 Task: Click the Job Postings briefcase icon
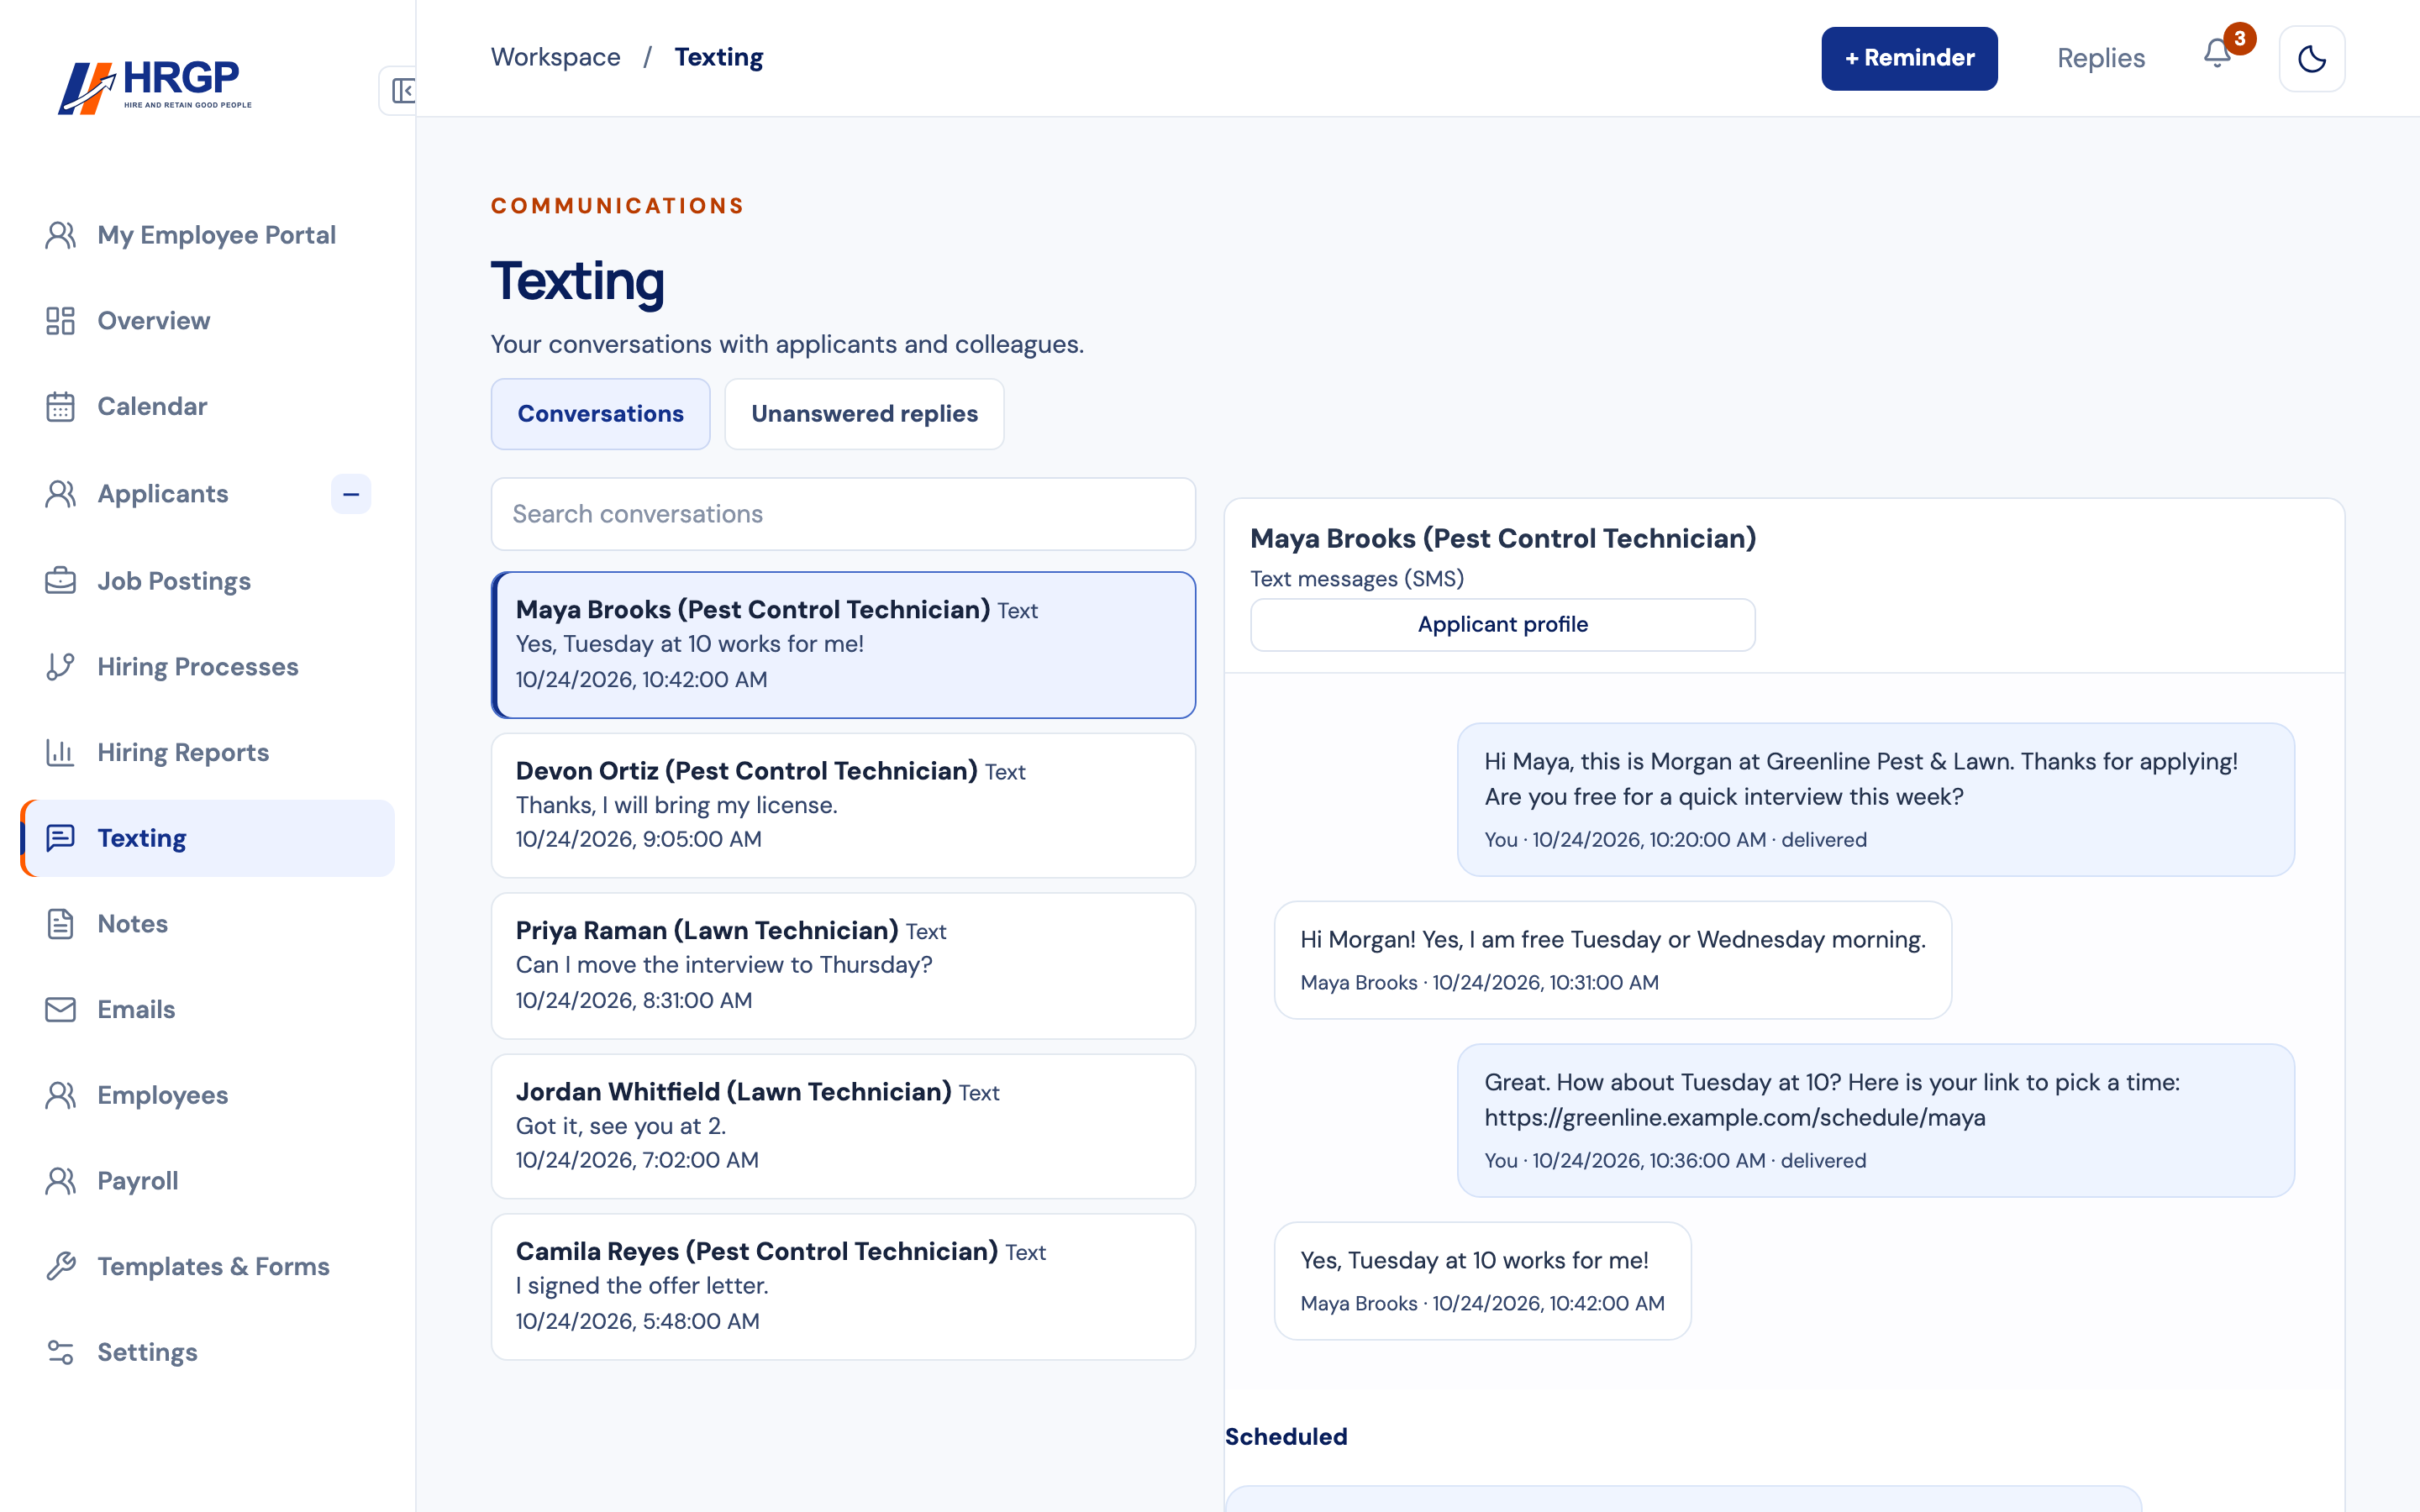click(60, 581)
